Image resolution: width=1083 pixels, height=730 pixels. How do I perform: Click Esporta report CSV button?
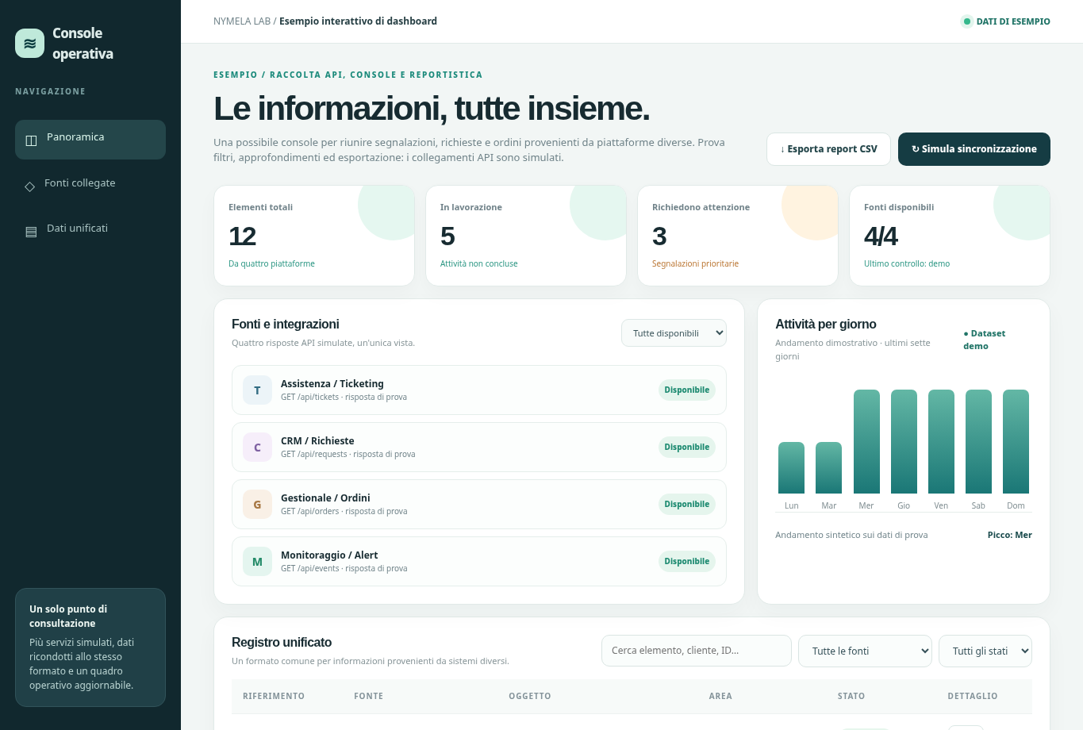[x=828, y=149]
